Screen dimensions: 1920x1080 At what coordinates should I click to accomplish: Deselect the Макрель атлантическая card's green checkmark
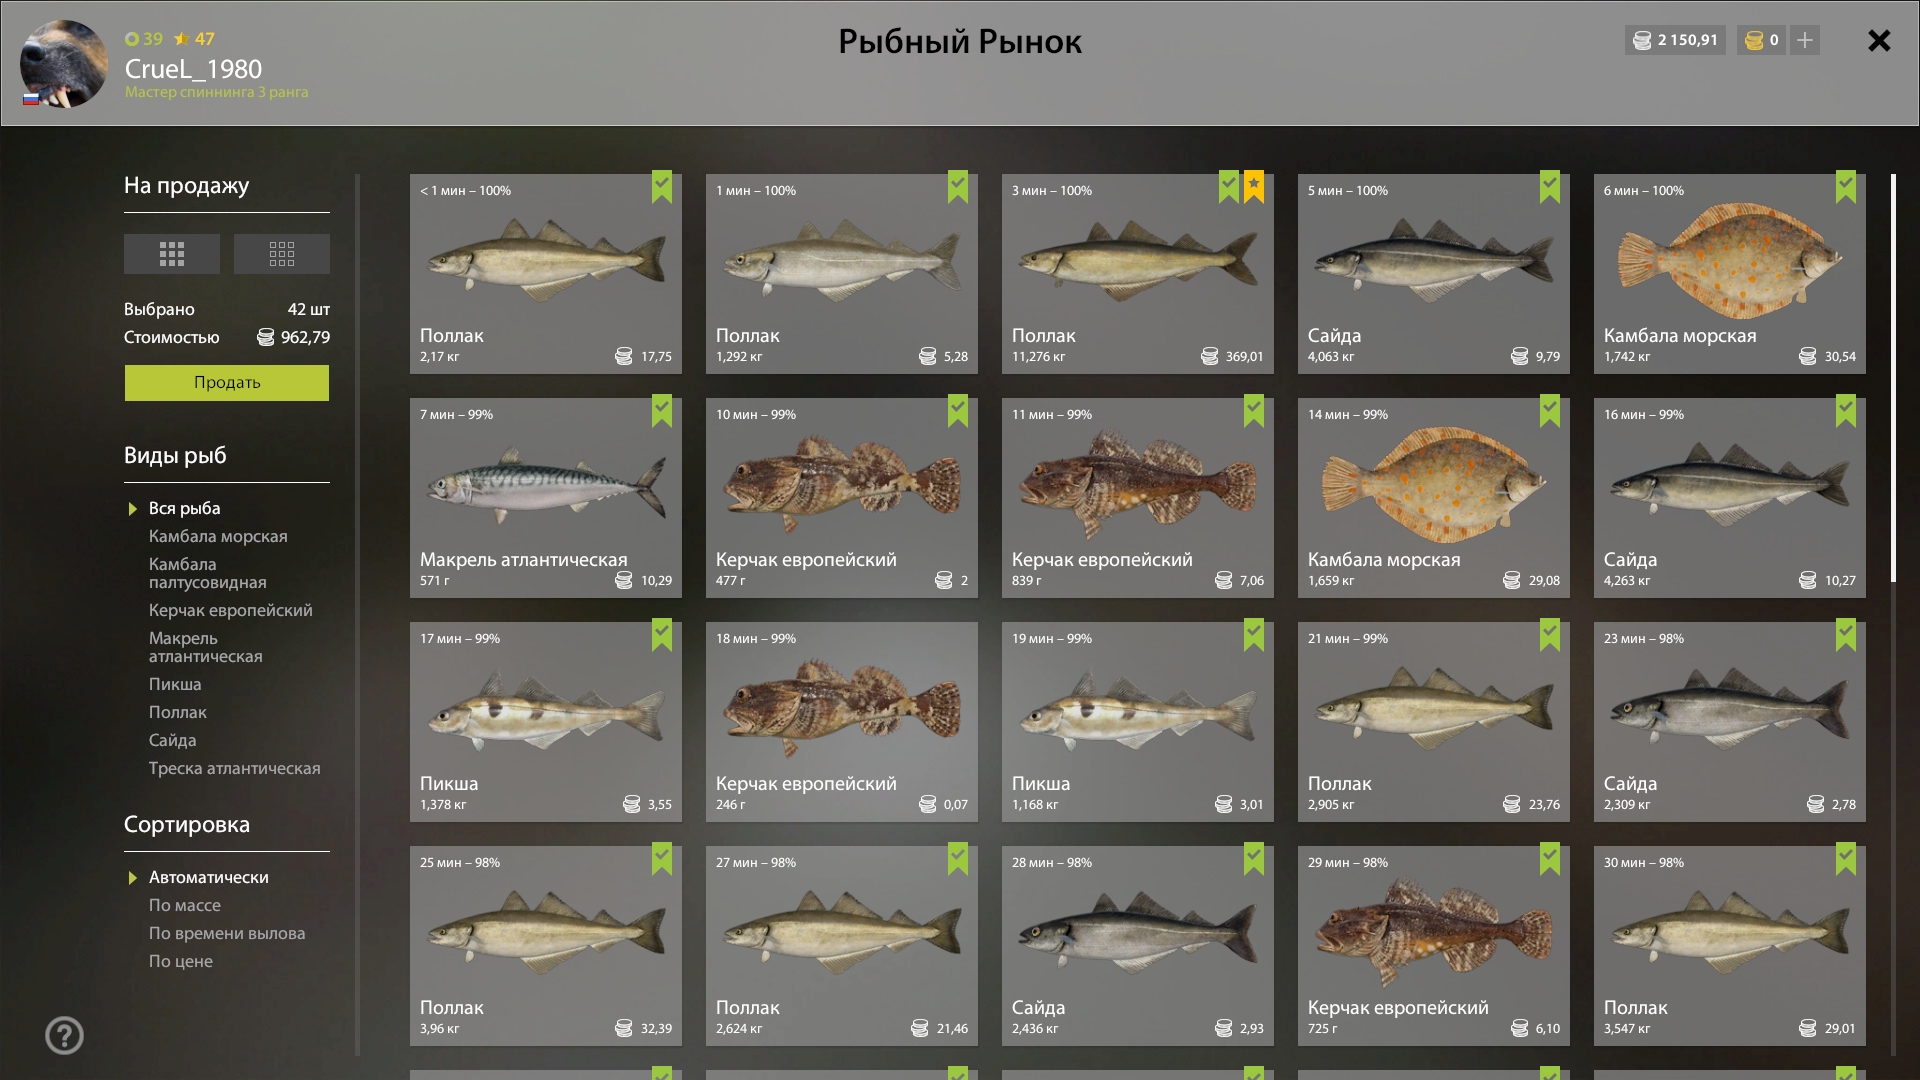[x=662, y=411]
